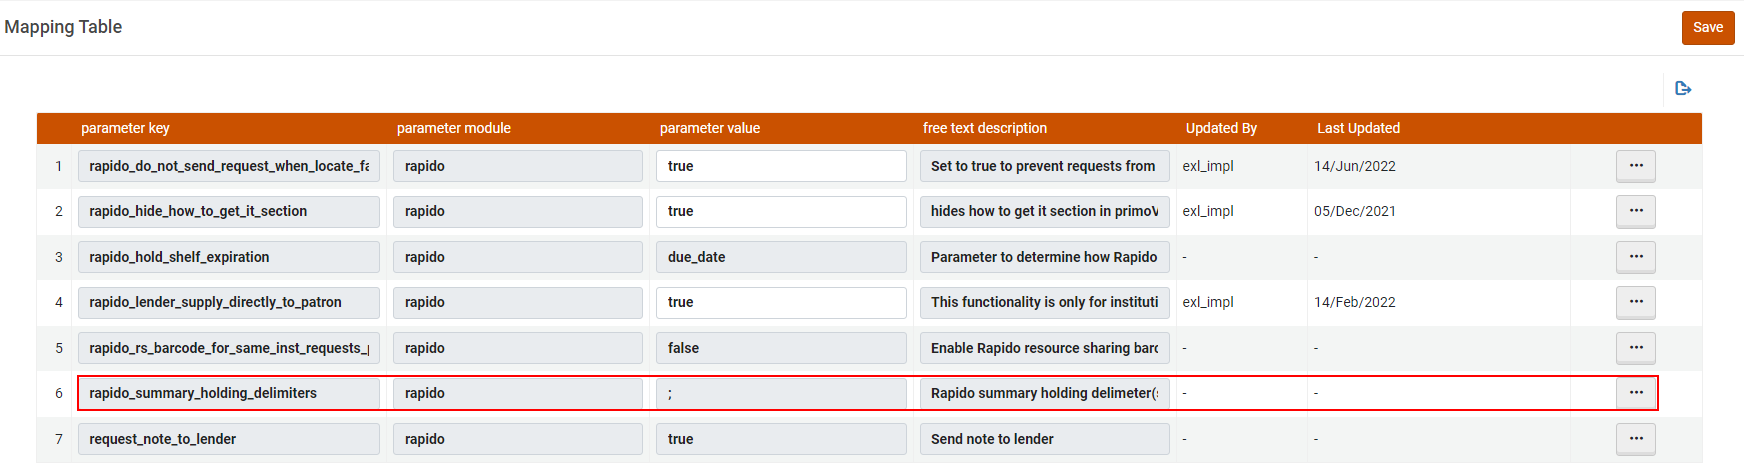Click the Updated By column header

tap(1221, 128)
